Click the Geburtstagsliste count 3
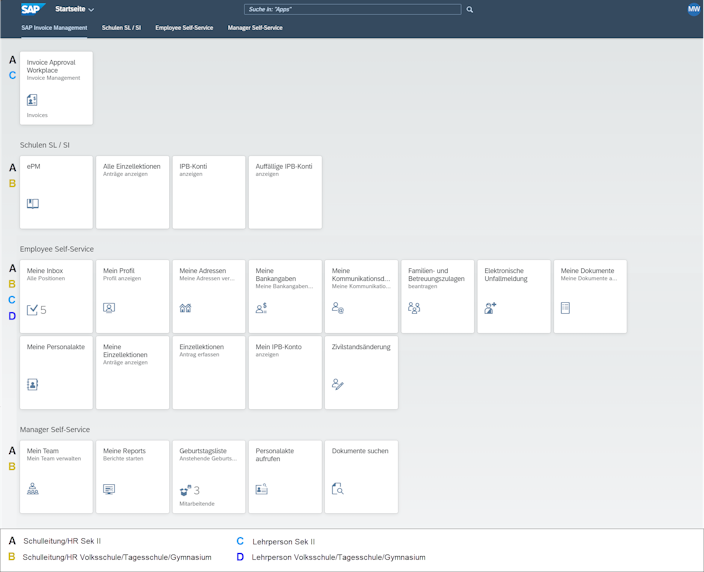The width and height of the screenshot is (704, 572). [197, 490]
